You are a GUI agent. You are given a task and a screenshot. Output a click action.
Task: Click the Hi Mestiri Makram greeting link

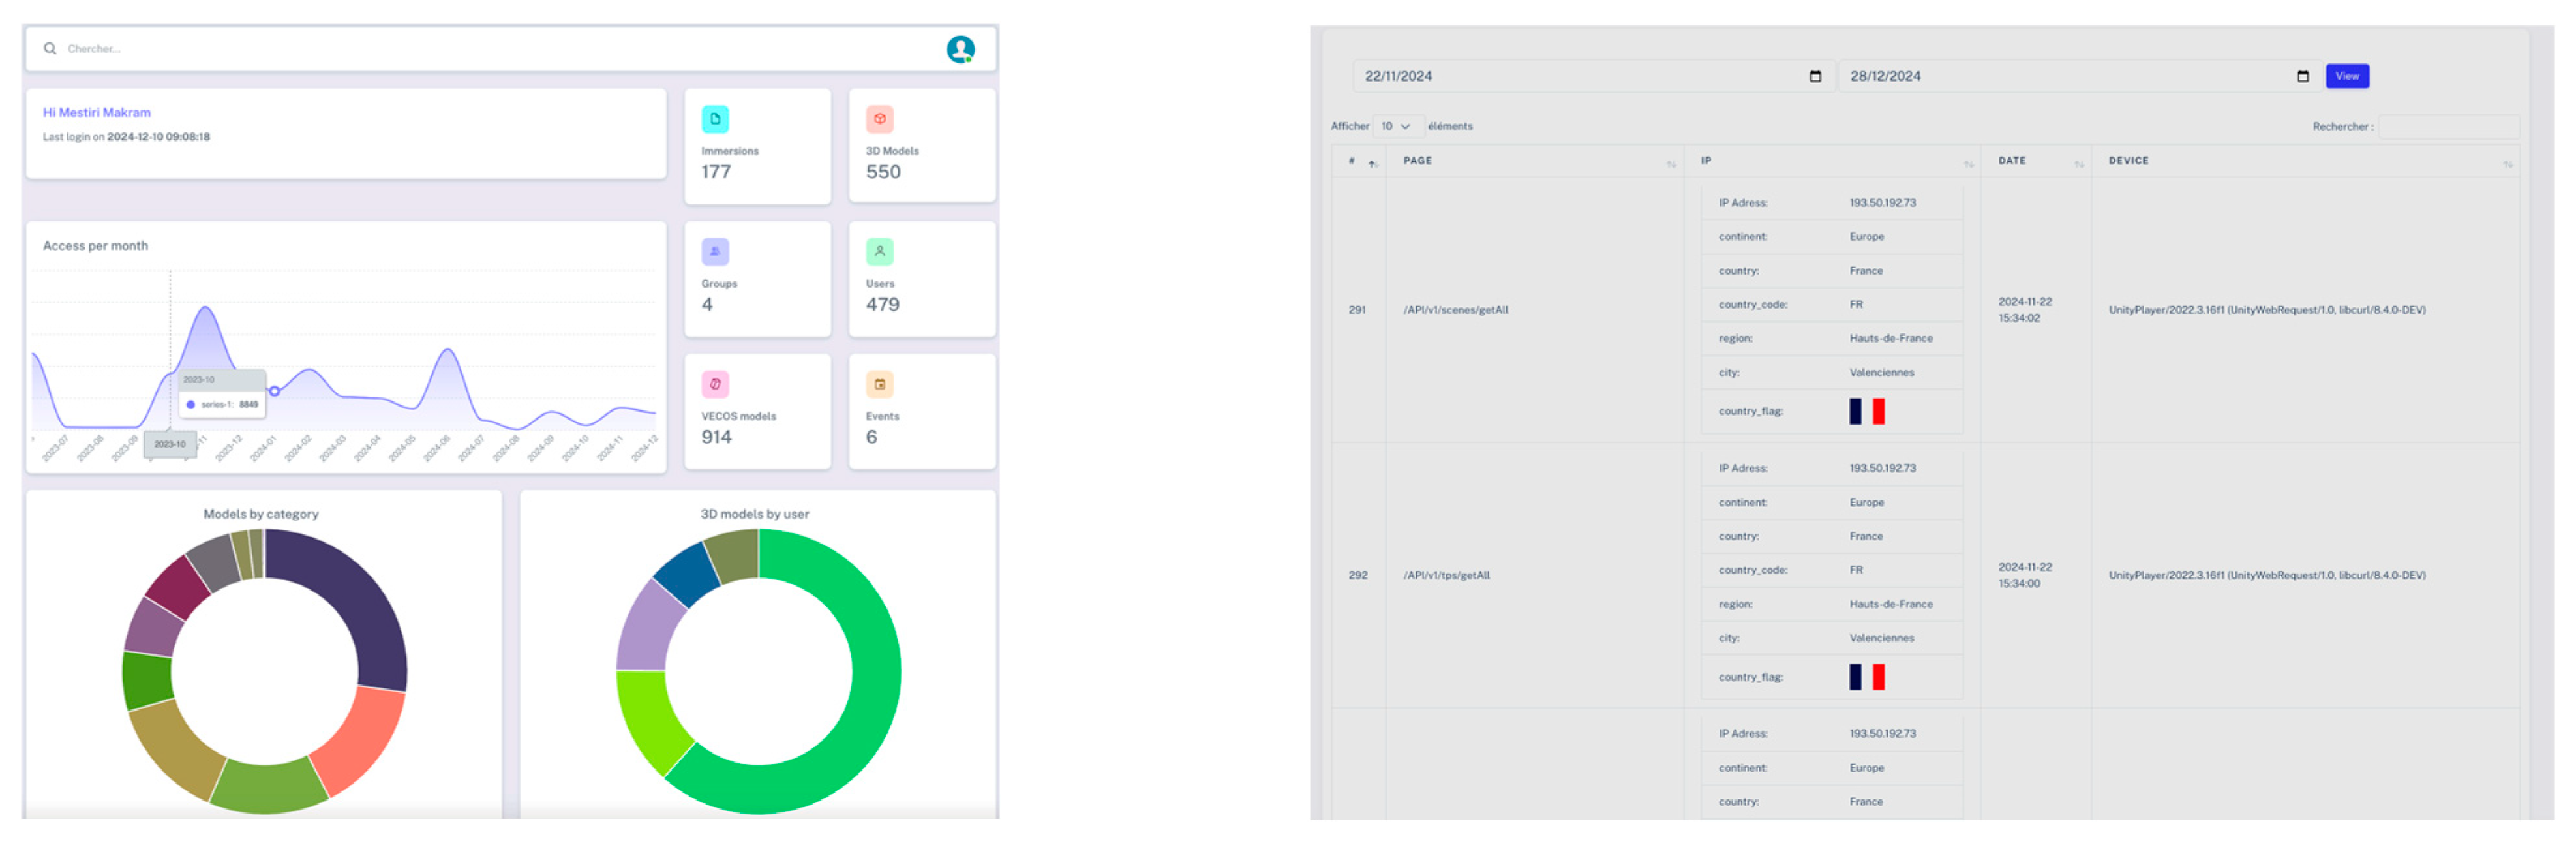(96, 112)
